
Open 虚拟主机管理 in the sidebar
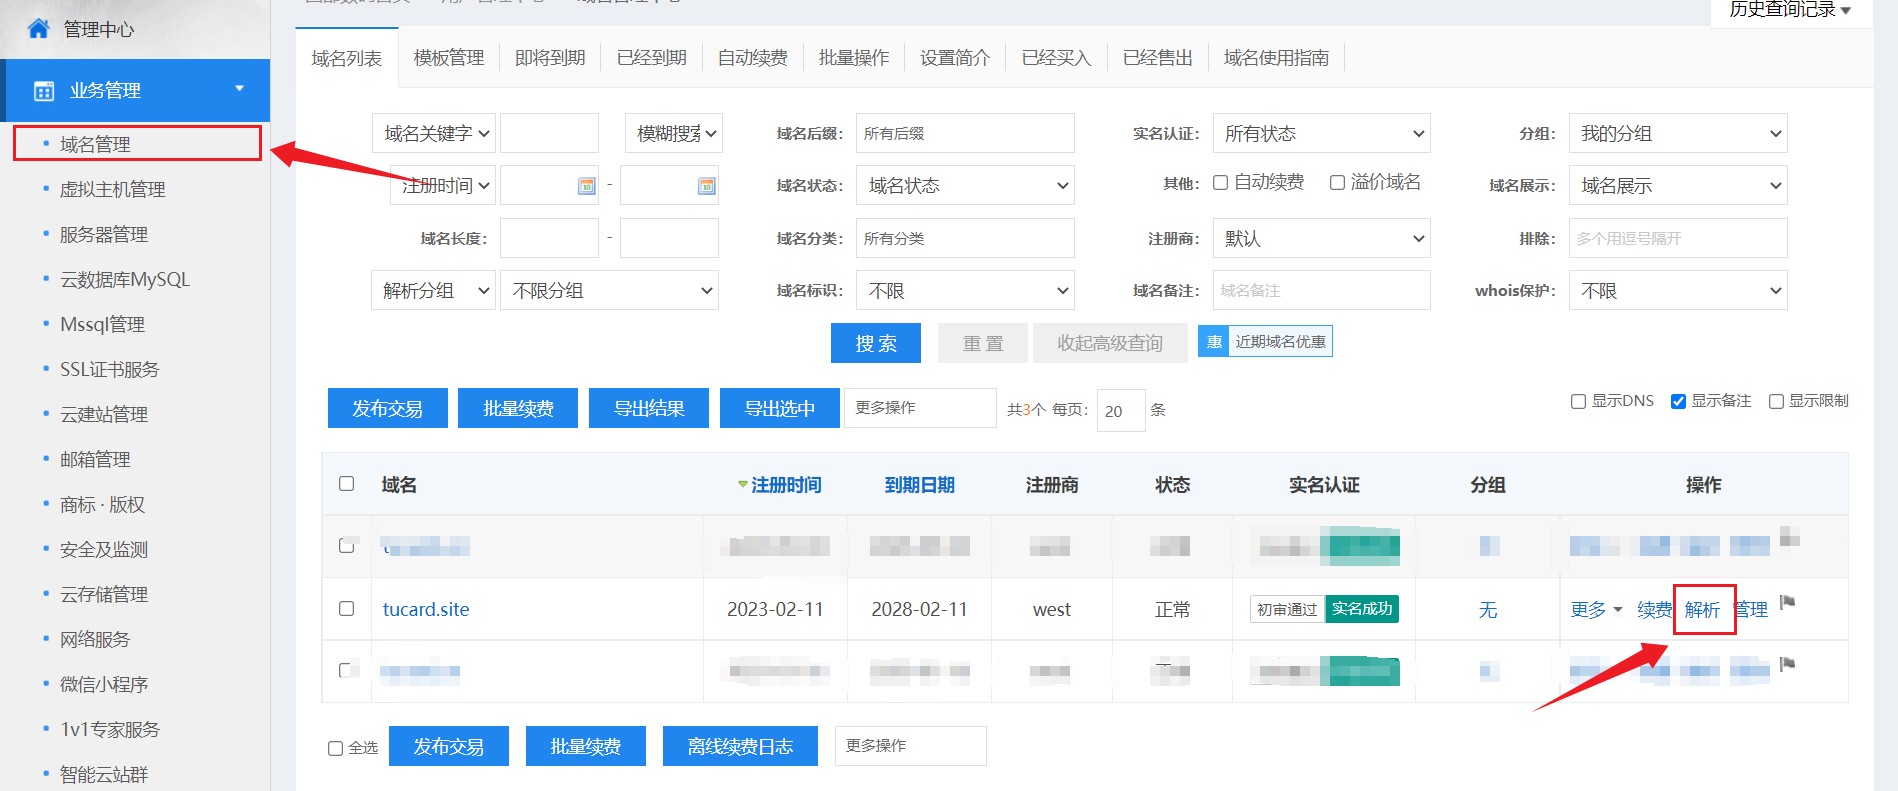pyautogui.click(x=112, y=189)
